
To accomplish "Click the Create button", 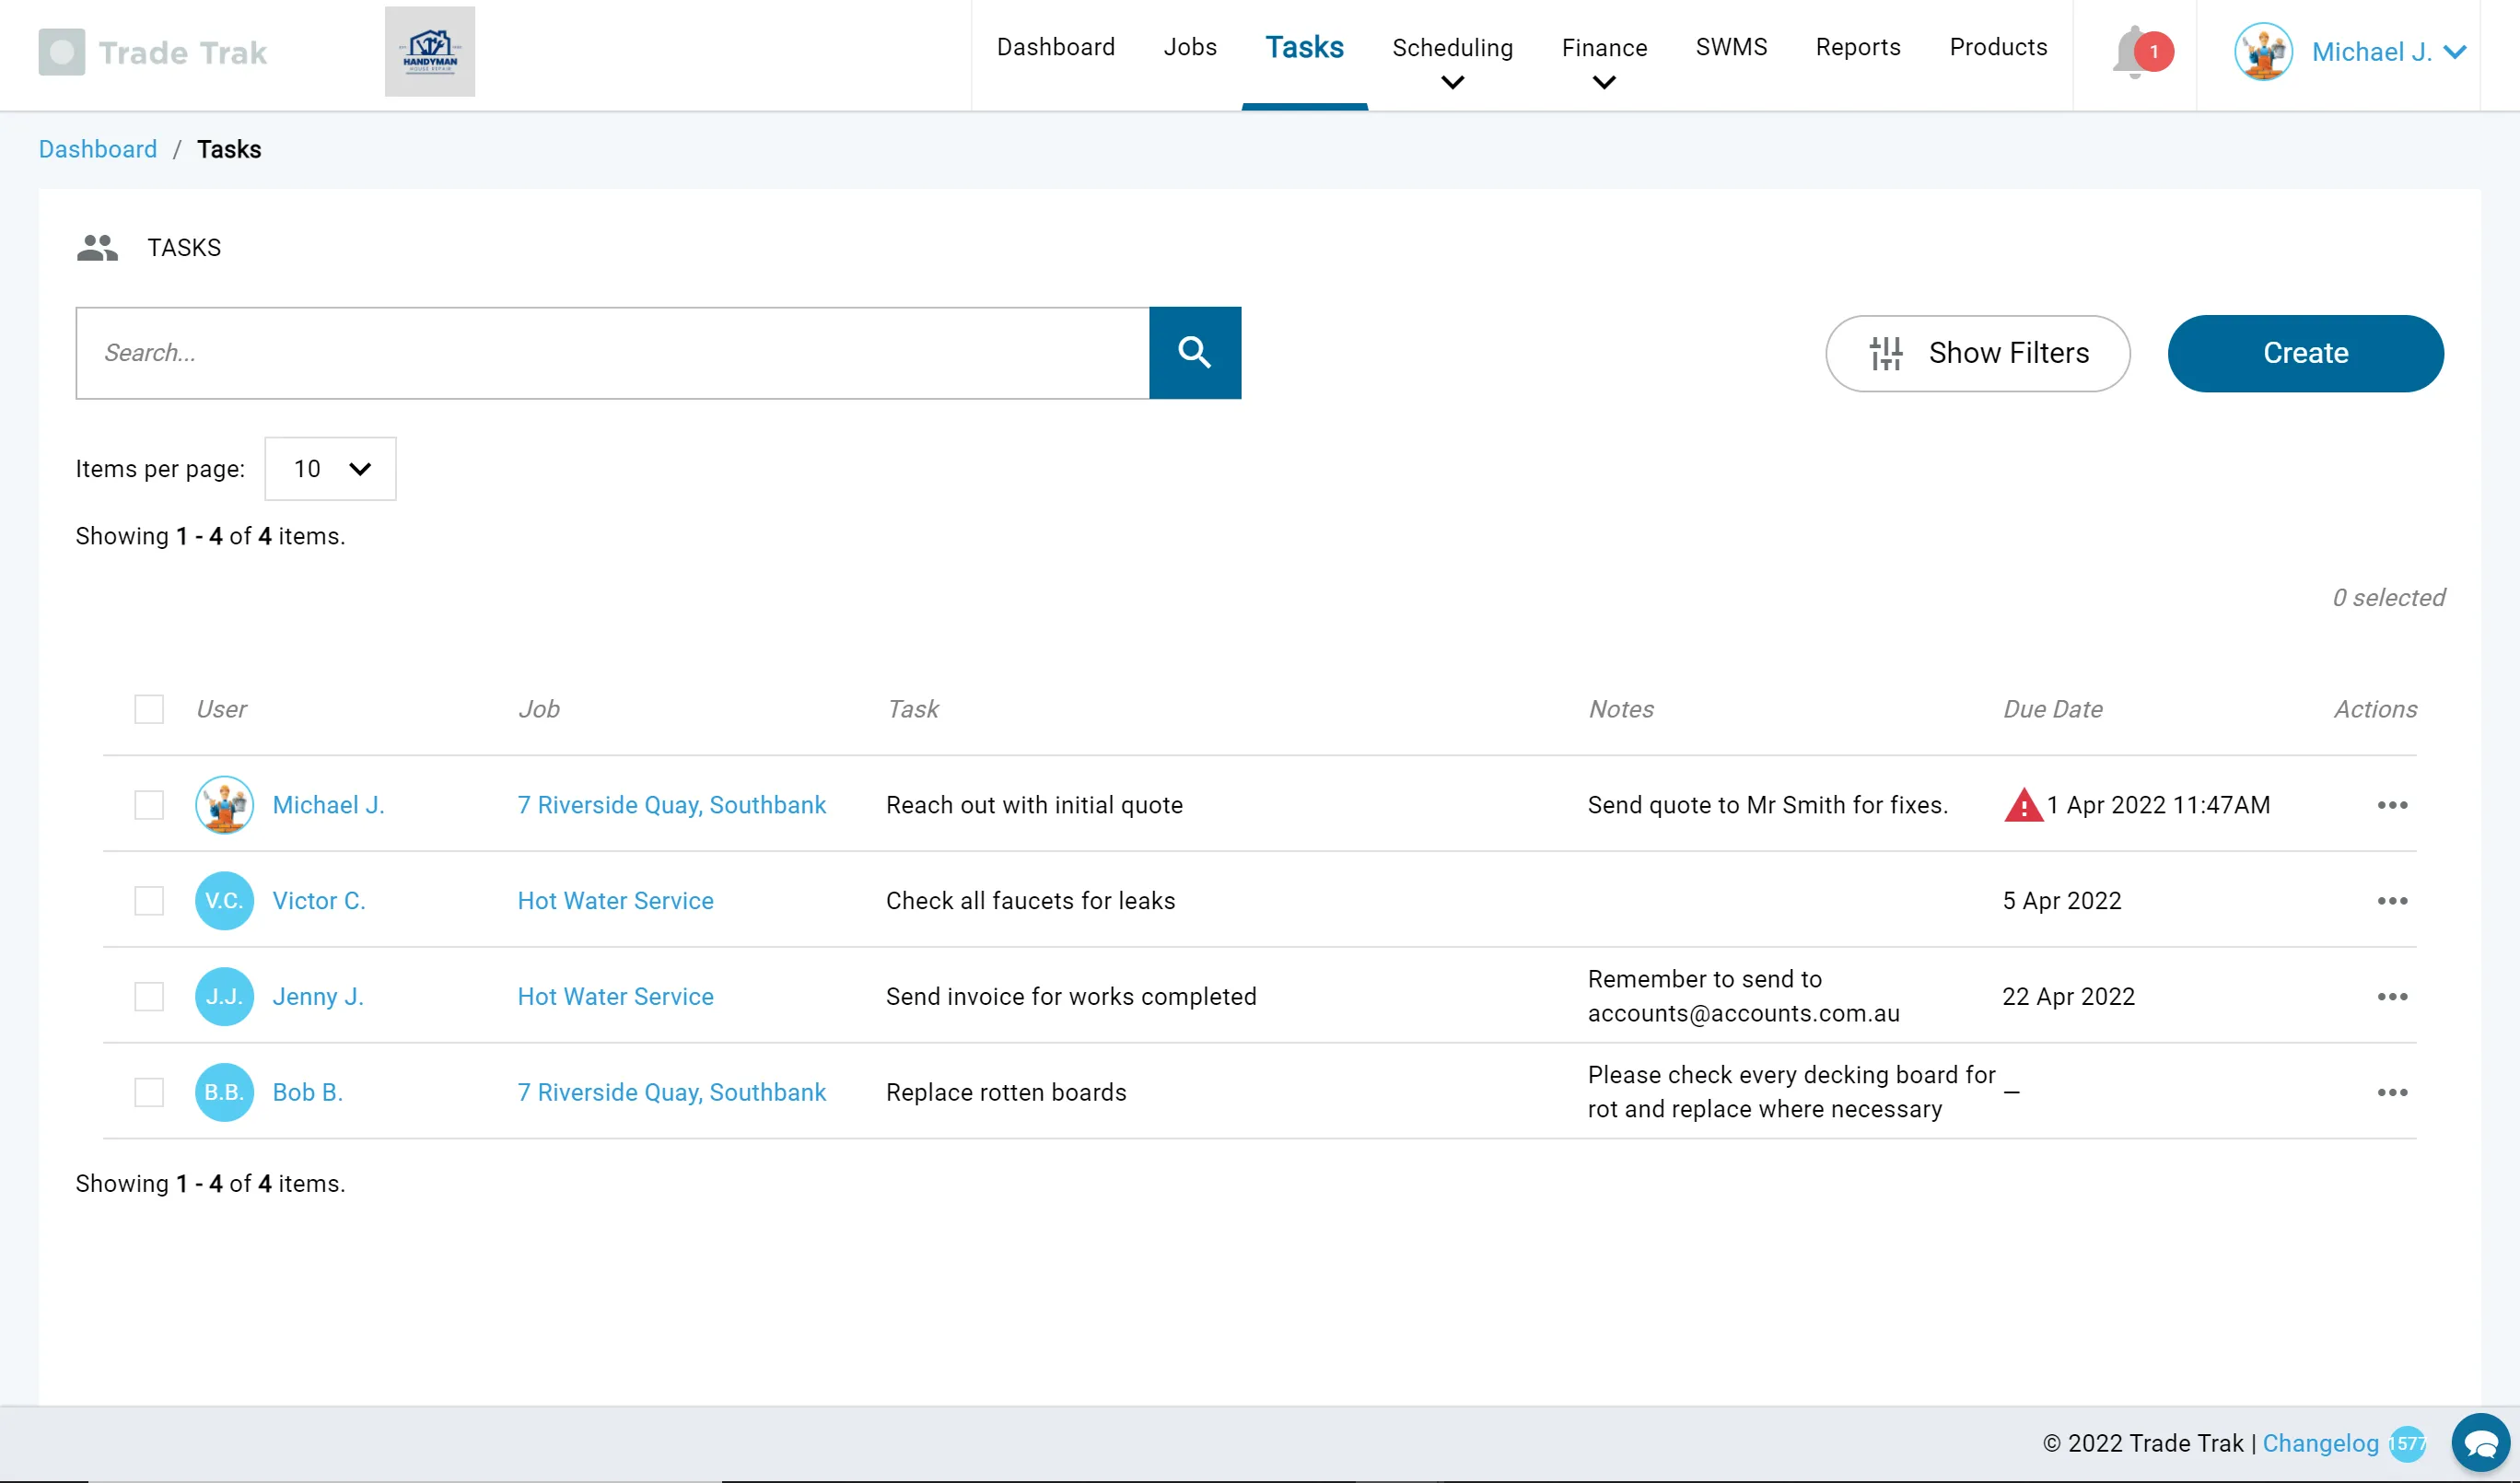I will tap(2305, 352).
